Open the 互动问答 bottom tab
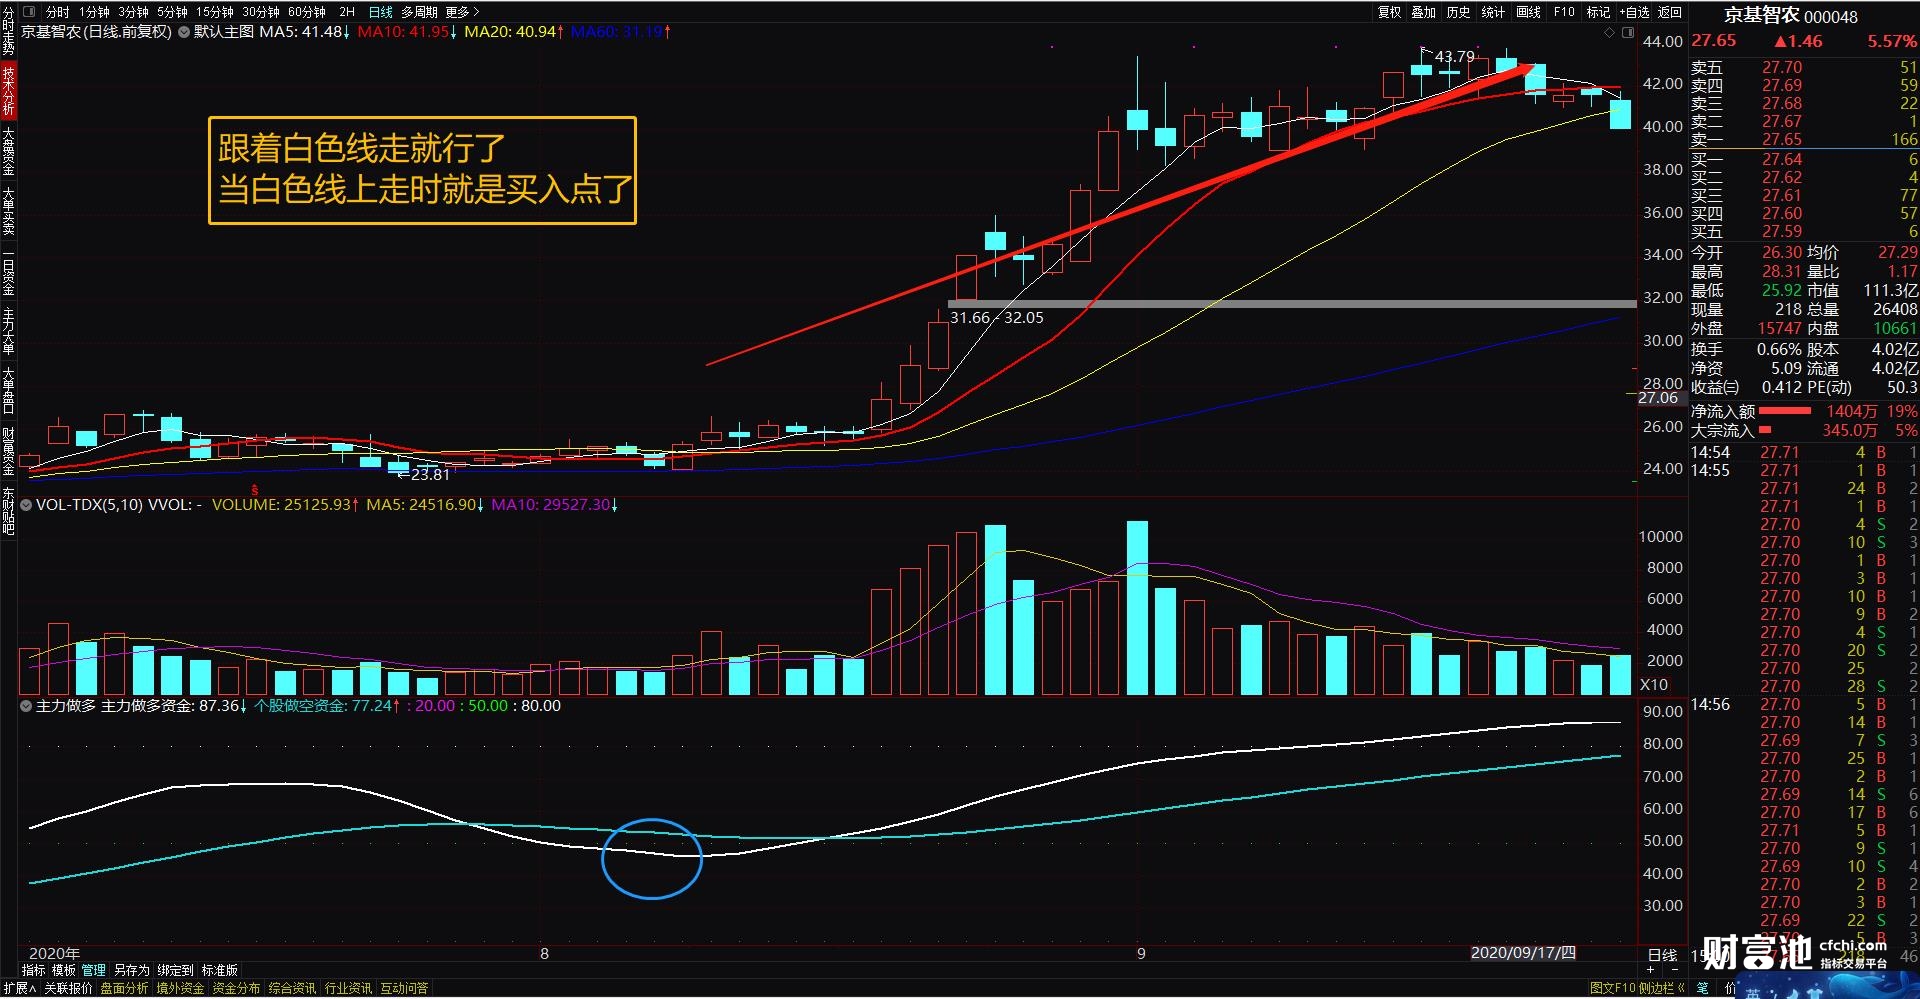This screenshot has height=999, width=1920. [404, 988]
